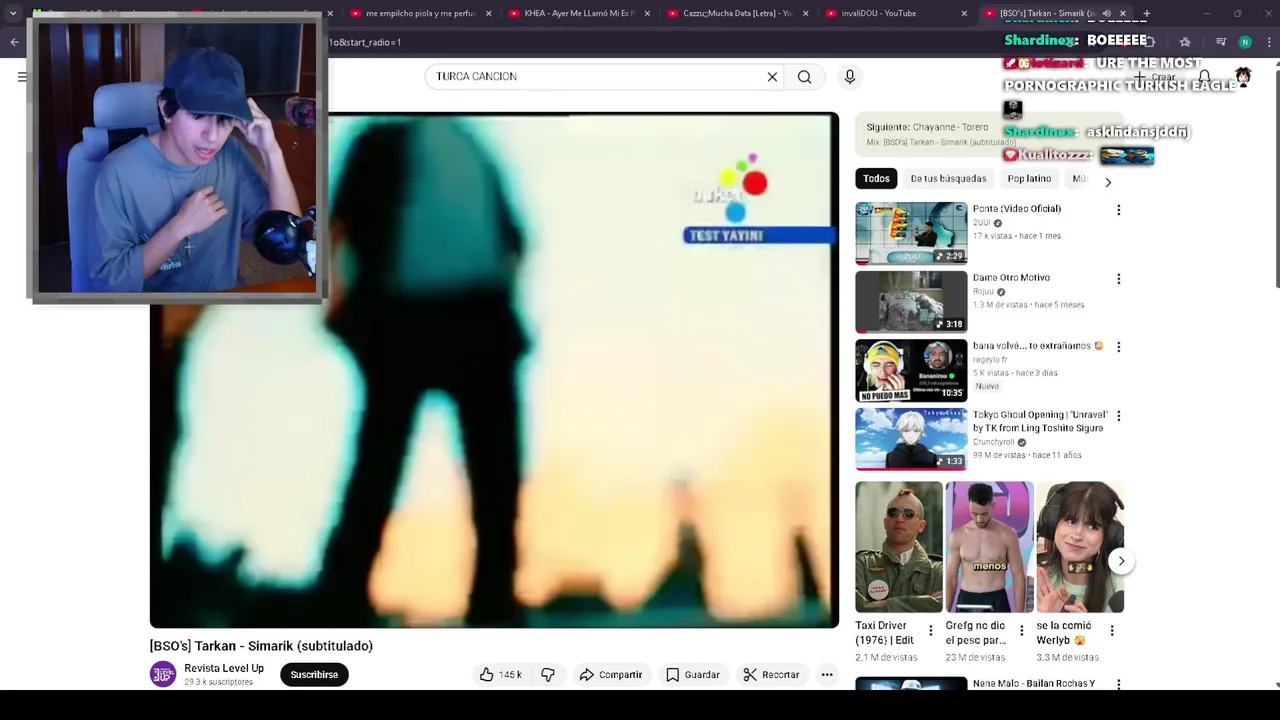
Task: Click the Recortar clip button
Action: tap(771, 675)
